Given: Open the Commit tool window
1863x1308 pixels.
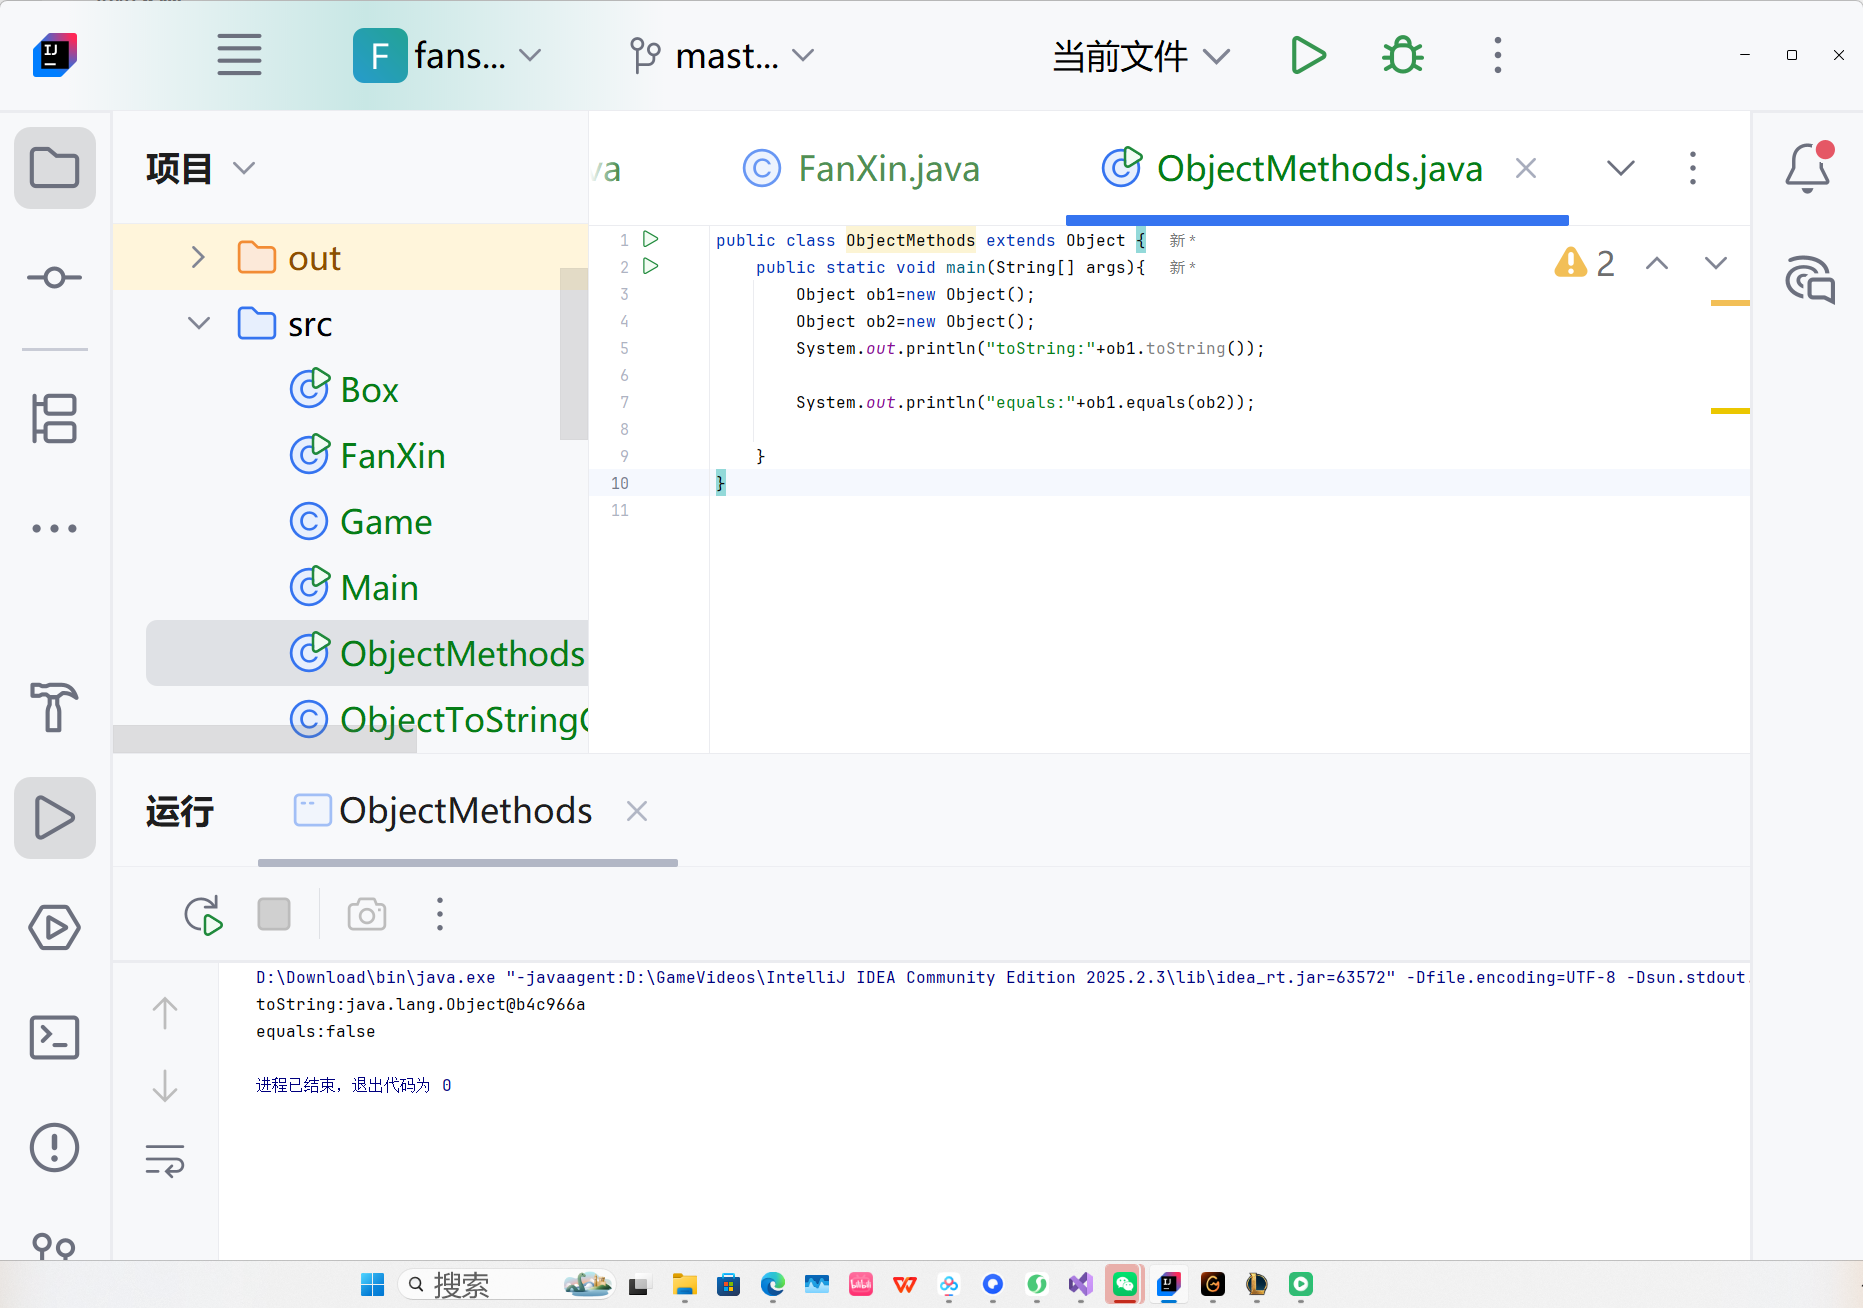Looking at the screenshot, I should 55,277.
